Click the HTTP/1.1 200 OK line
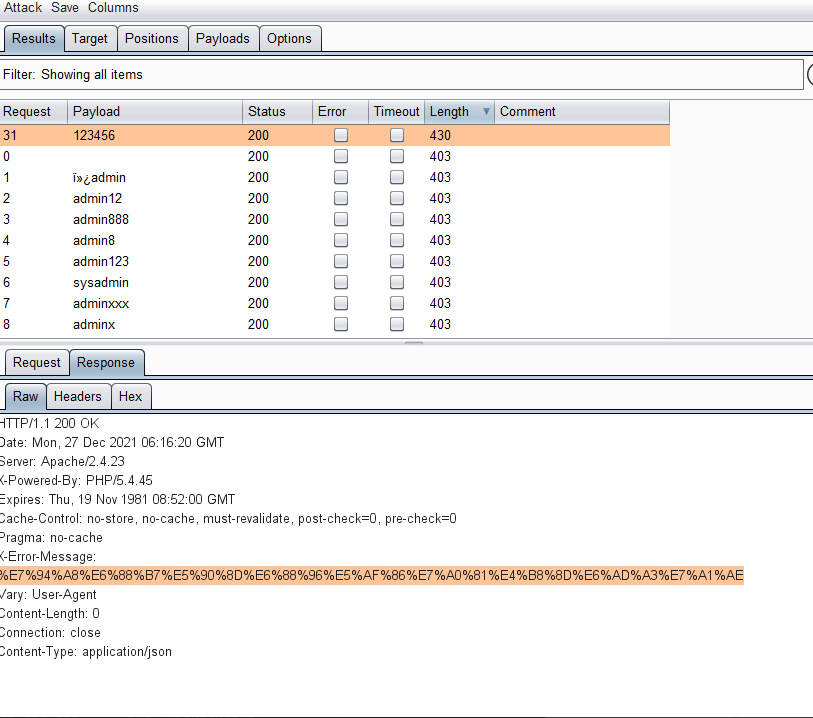The image size is (813, 718). [x=49, y=424]
